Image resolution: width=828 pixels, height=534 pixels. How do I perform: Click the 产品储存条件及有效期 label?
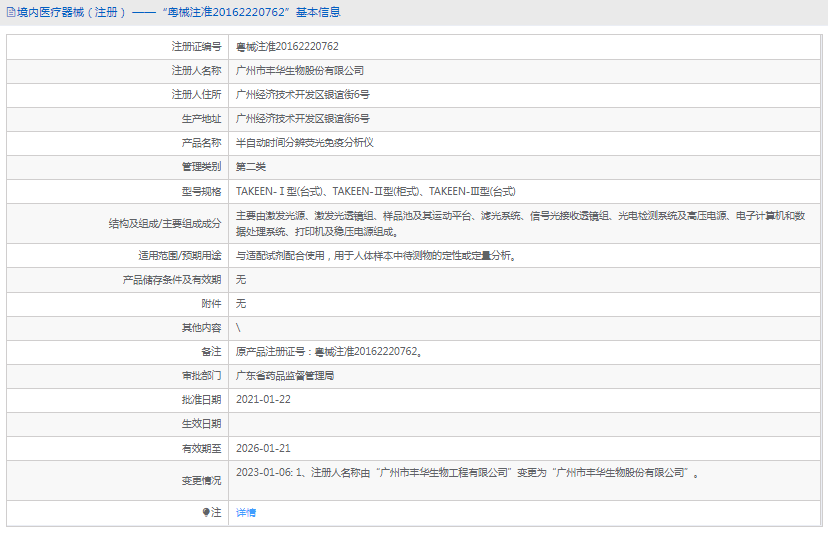[172, 280]
